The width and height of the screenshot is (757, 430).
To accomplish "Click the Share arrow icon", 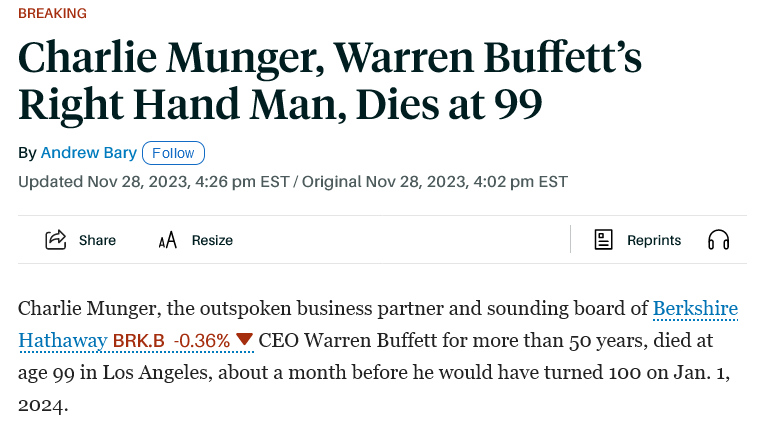I will pos(56,240).
